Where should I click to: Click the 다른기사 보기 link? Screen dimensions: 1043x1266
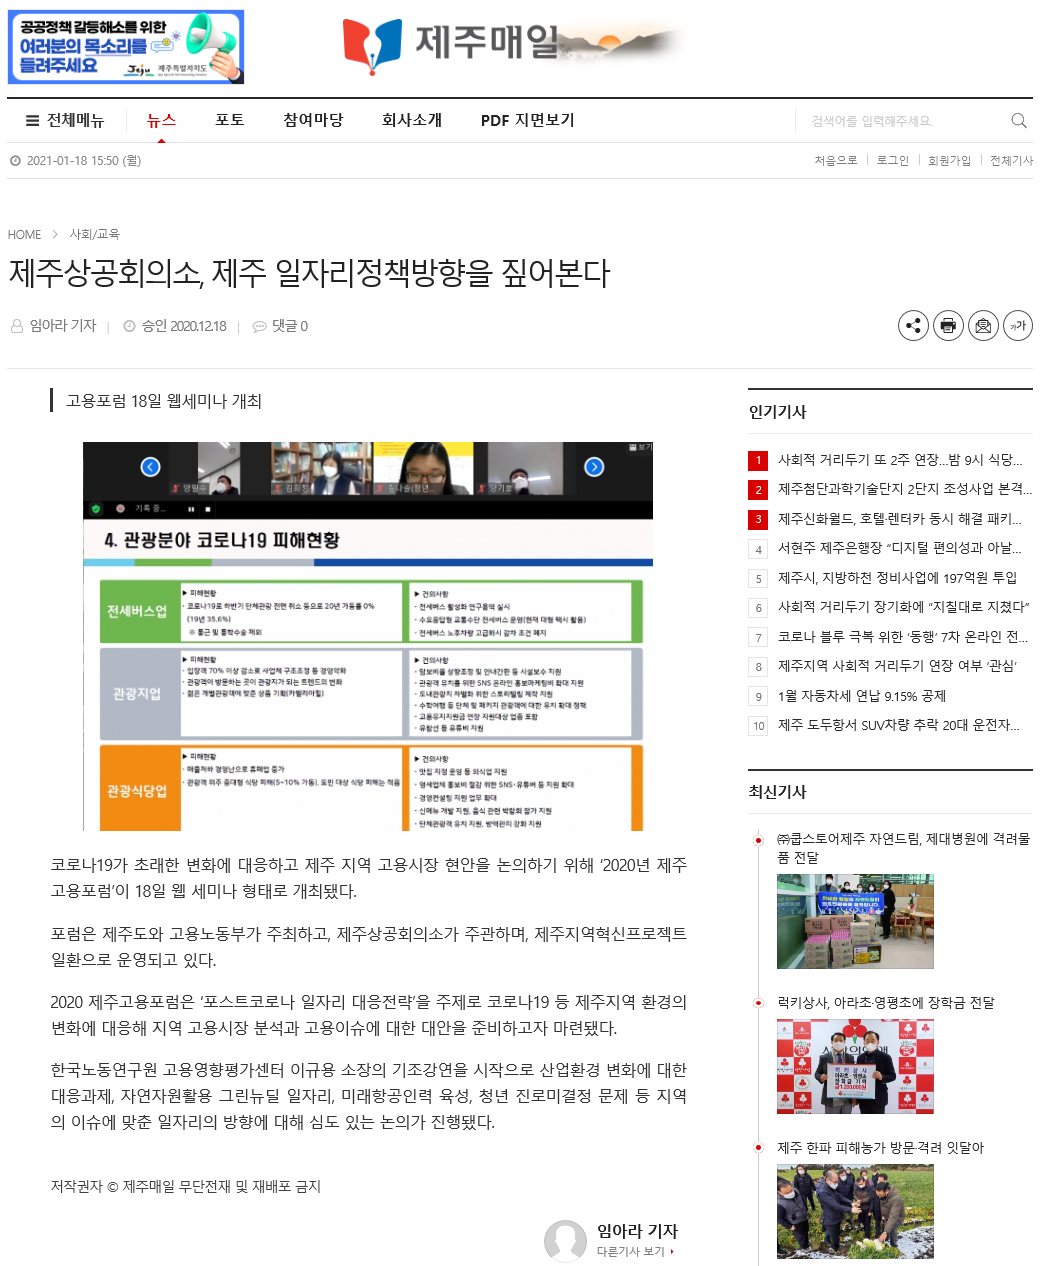(635, 1252)
